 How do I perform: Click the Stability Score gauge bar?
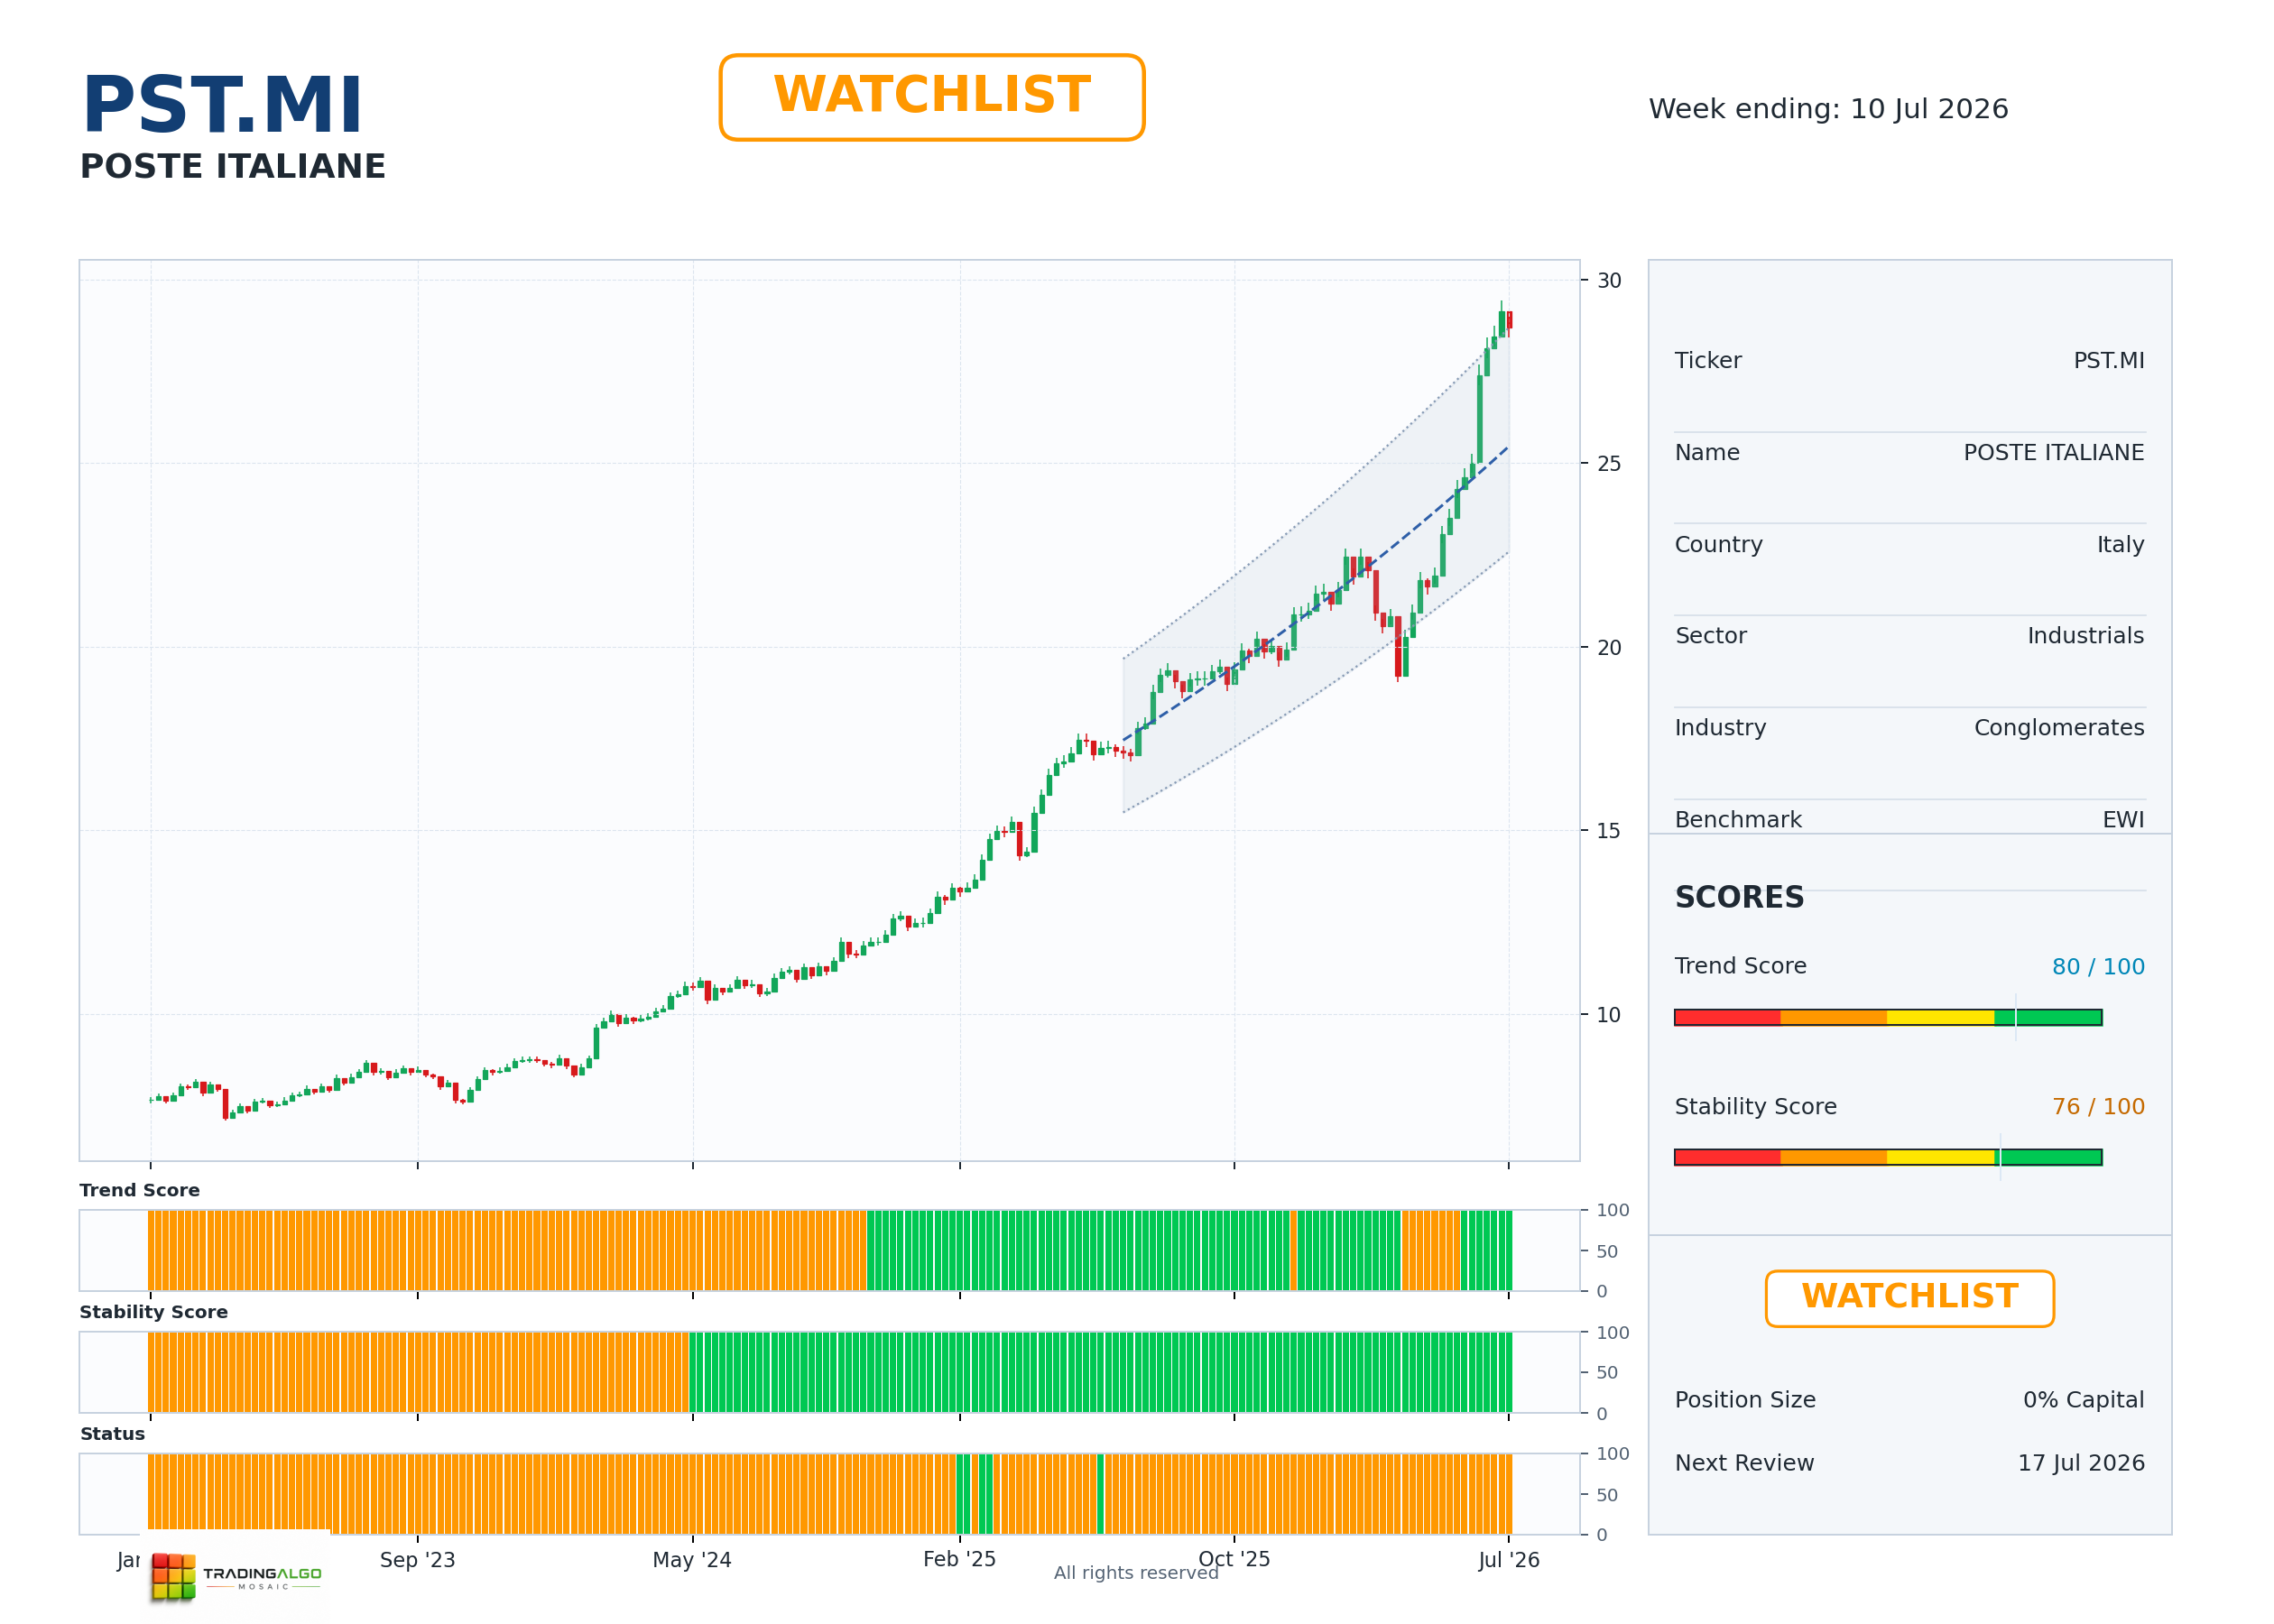point(1888,1157)
